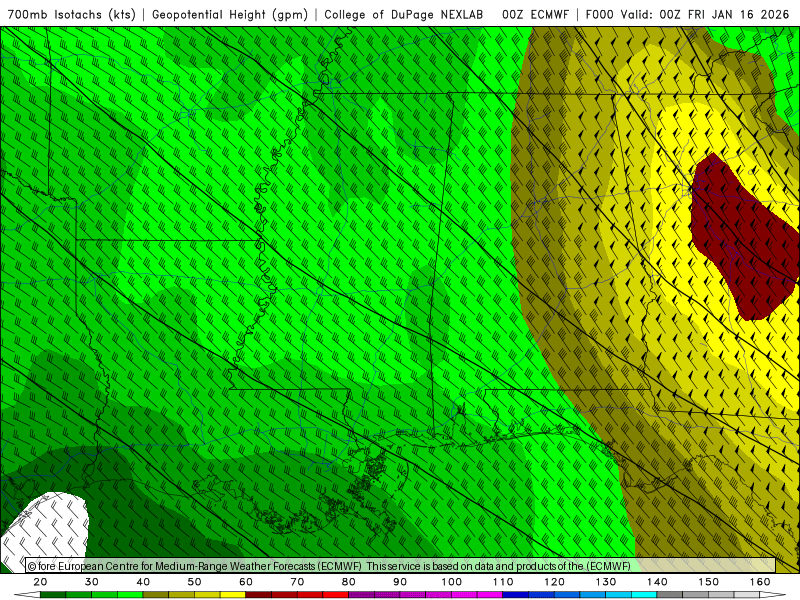Viewport: 800px width, 600px height.
Task: Click the "00Z ECMWF" model run text
Action: 535,14
